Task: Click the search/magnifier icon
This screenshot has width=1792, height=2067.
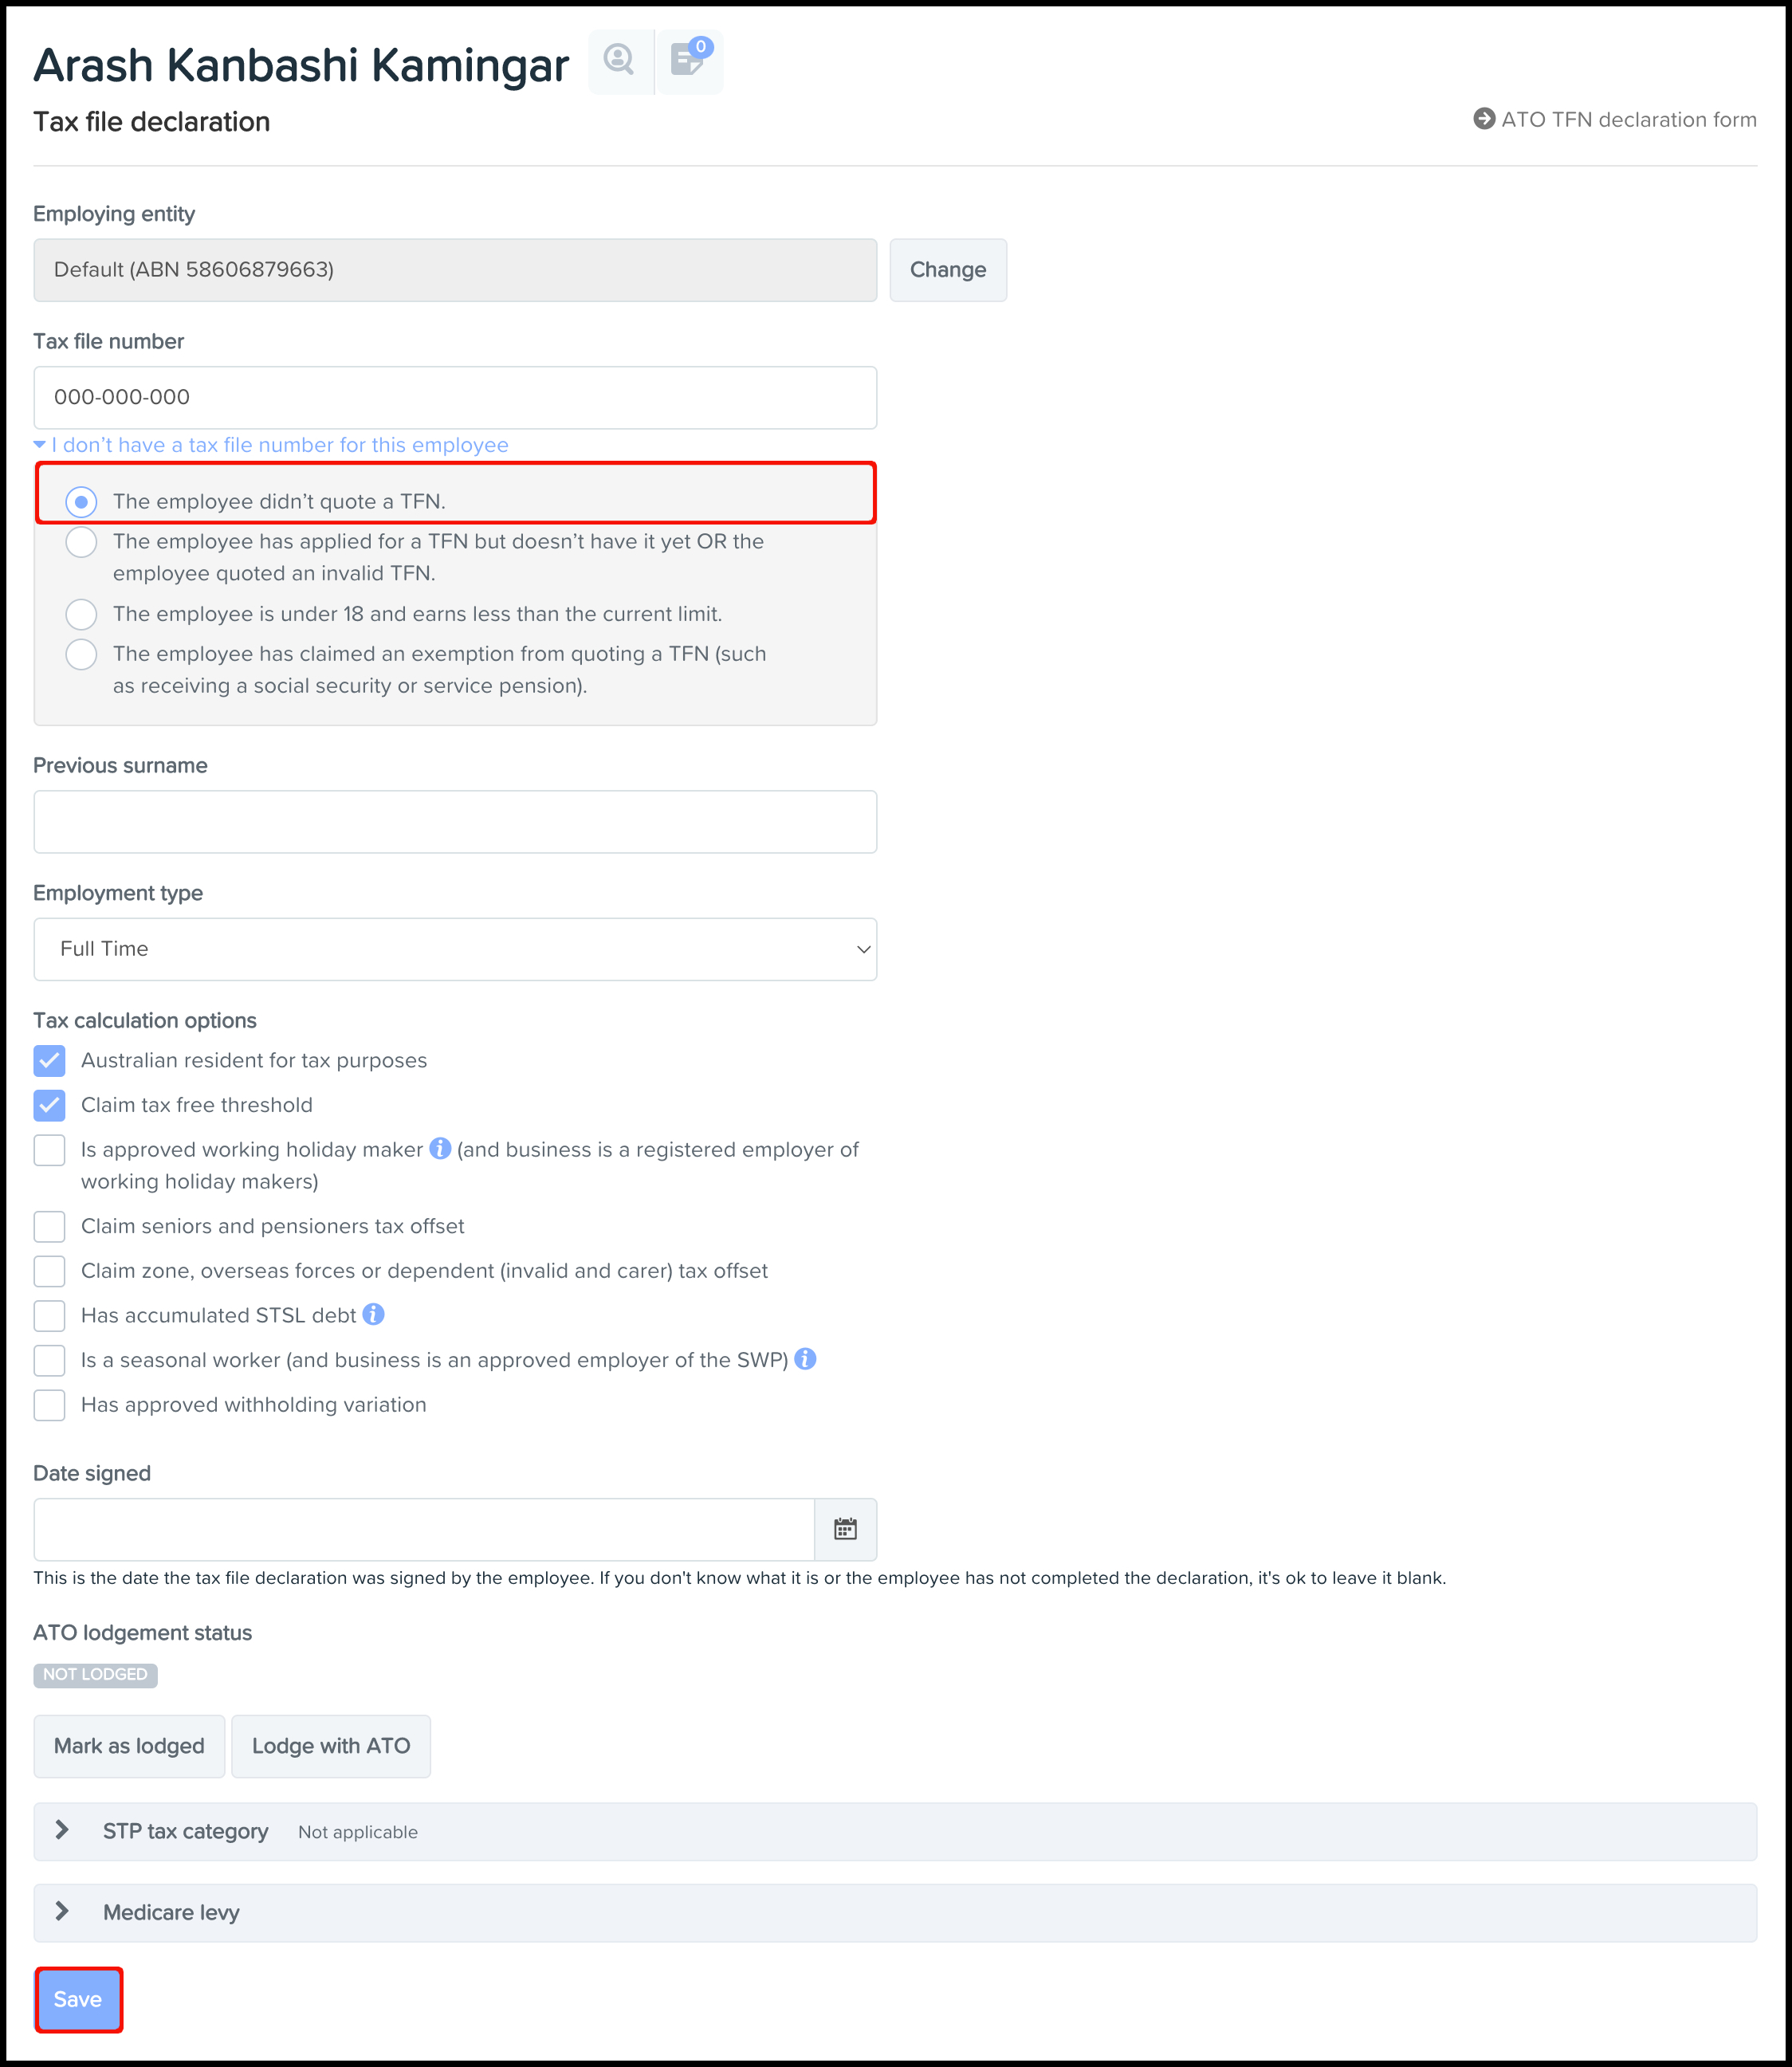Action: 620,61
